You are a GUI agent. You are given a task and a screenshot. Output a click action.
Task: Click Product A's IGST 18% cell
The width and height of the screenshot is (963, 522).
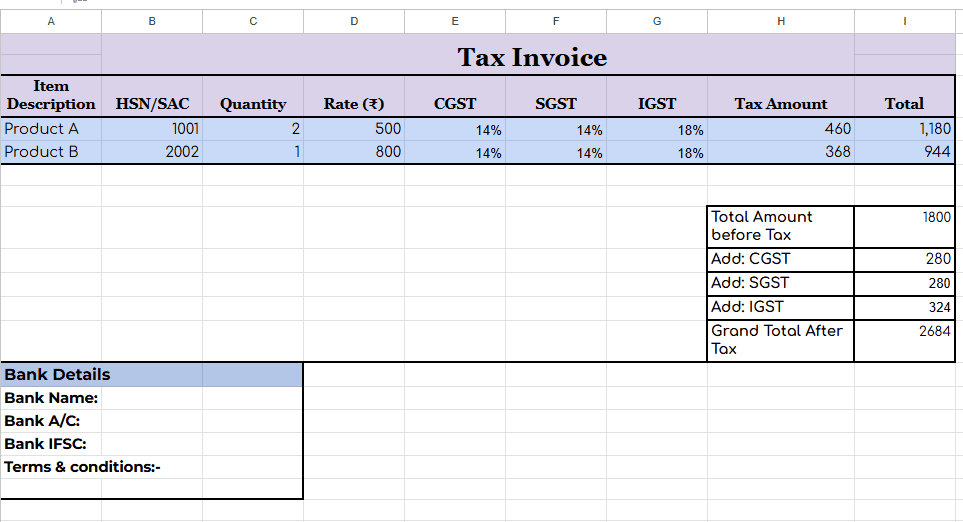[656, 129]
